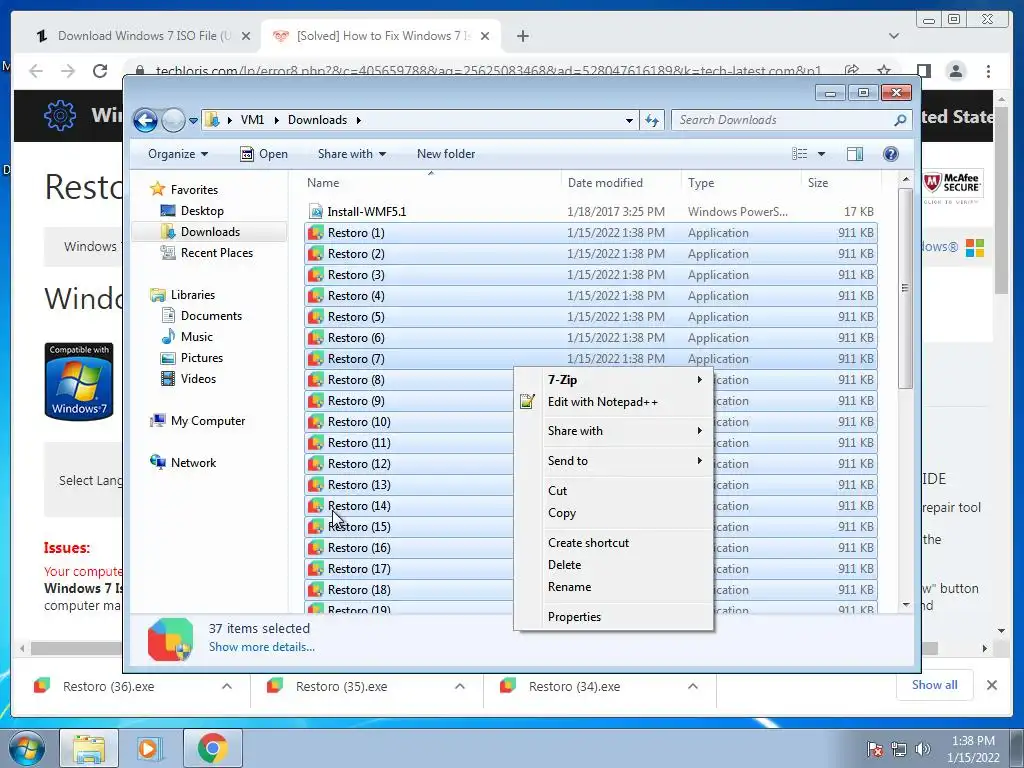This screenshot has height=768, width=1024.
Task: Click the change view icon
Action: (x=799, y=154)
